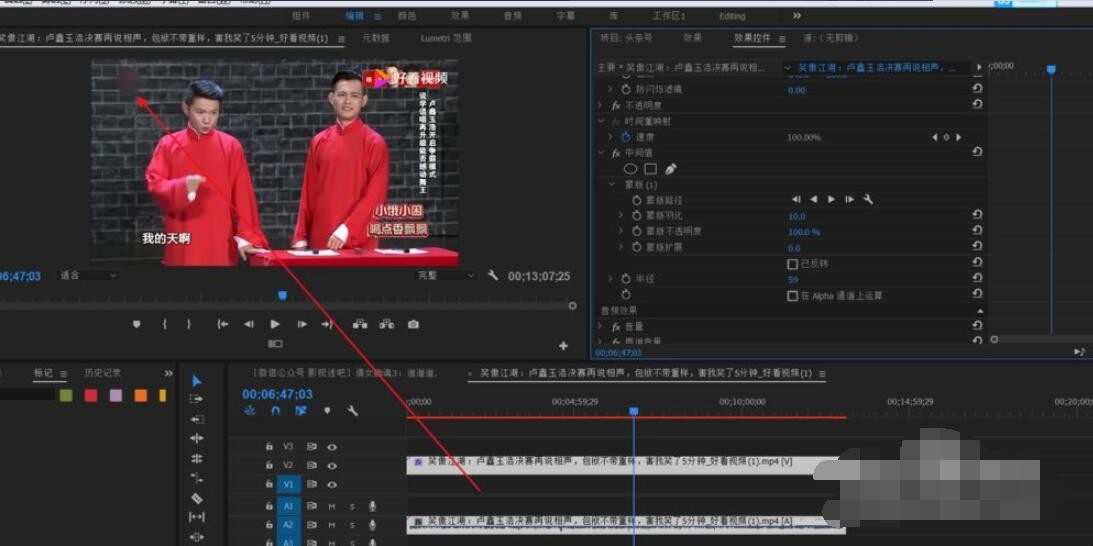Go to Out point
Screen dimensions: 1093x546
pyautogui.click(x=328, y=324)
